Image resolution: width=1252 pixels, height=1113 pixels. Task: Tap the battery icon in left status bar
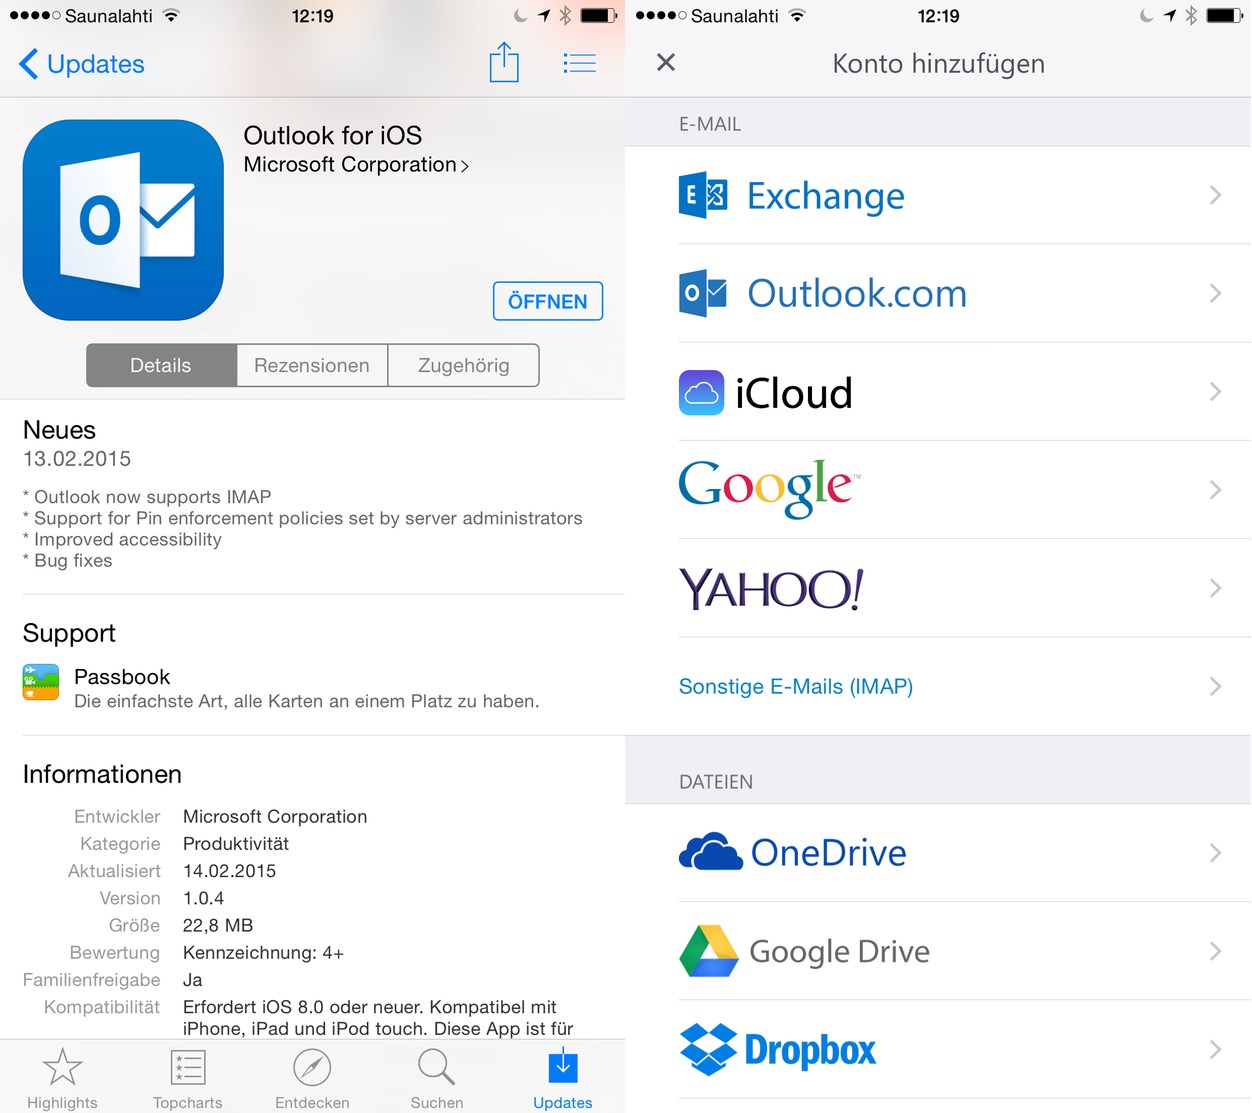click(x=599, y=15)
